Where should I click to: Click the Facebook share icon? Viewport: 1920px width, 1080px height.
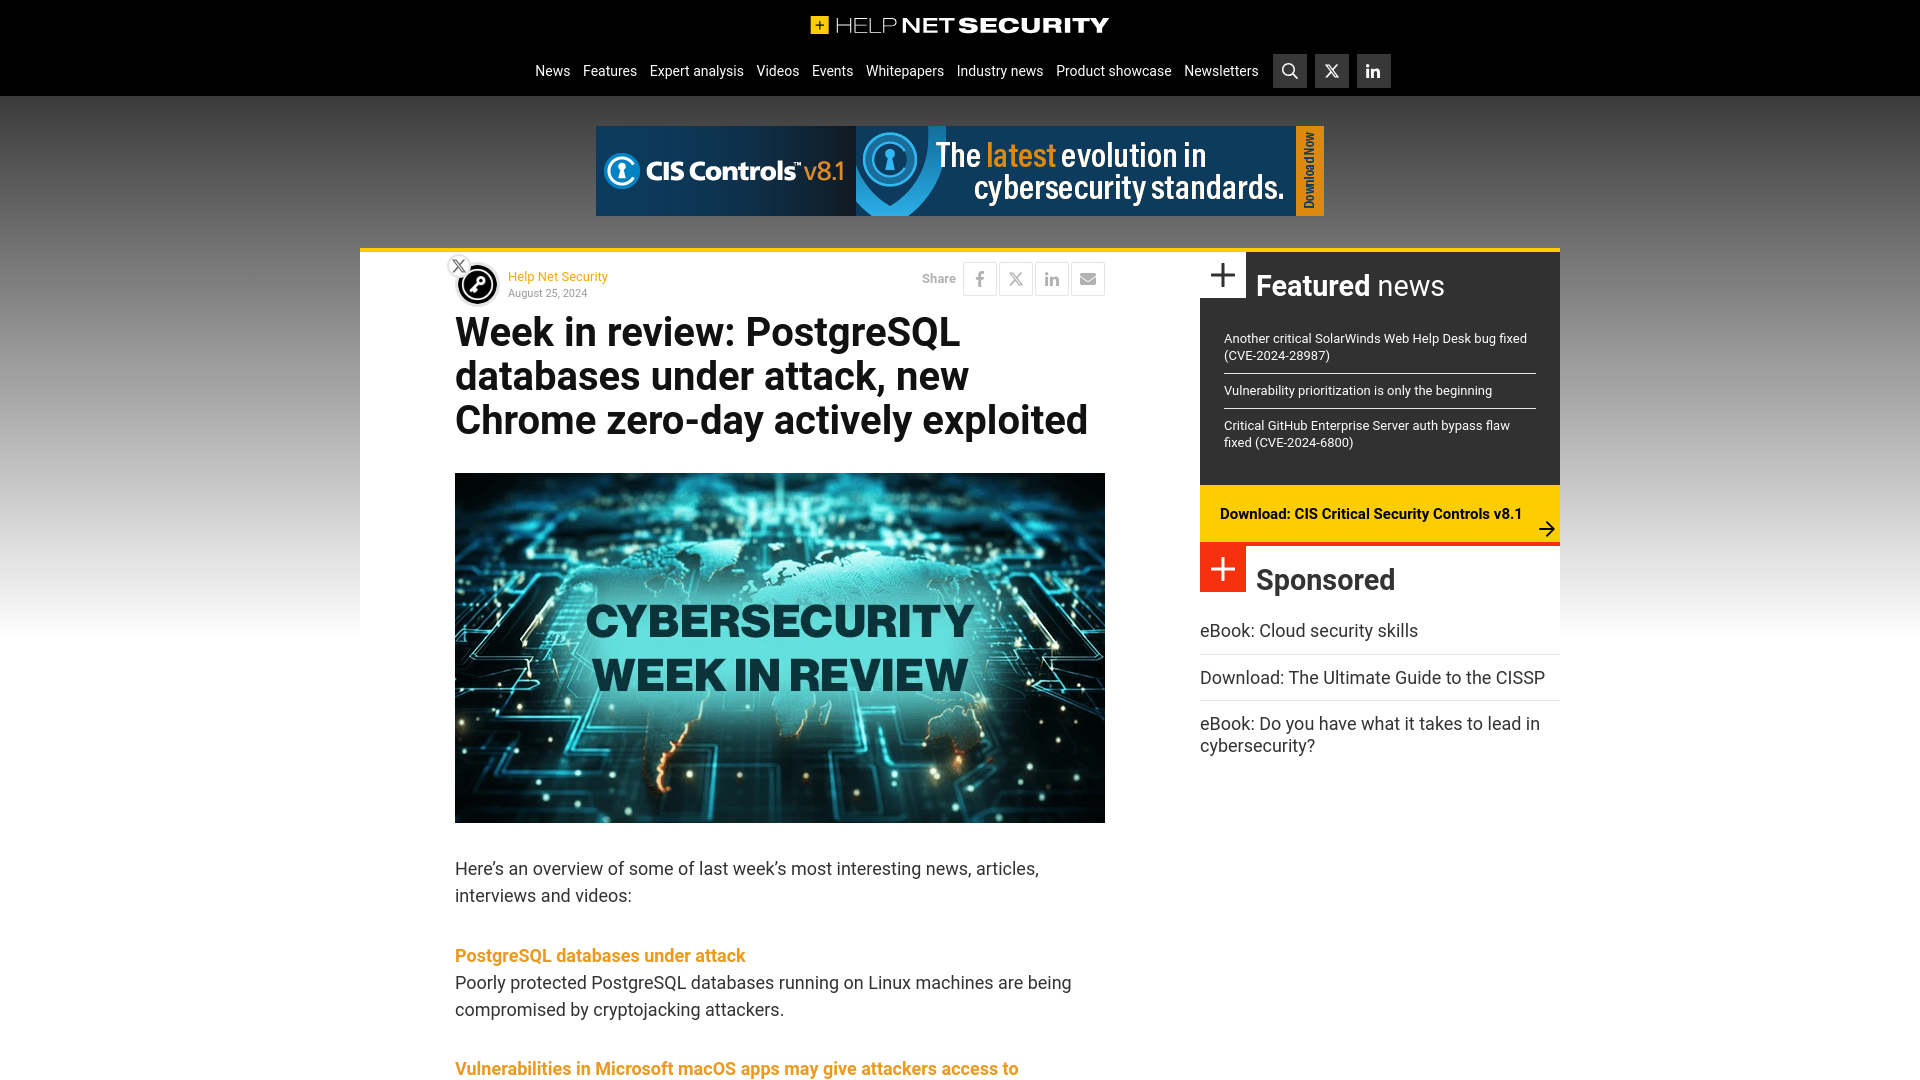coord(980,278)
